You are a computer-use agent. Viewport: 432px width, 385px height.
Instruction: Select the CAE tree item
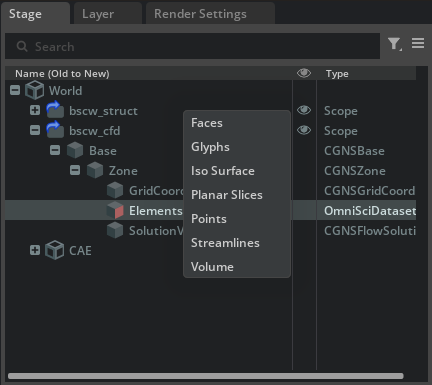tap(80, 251)
